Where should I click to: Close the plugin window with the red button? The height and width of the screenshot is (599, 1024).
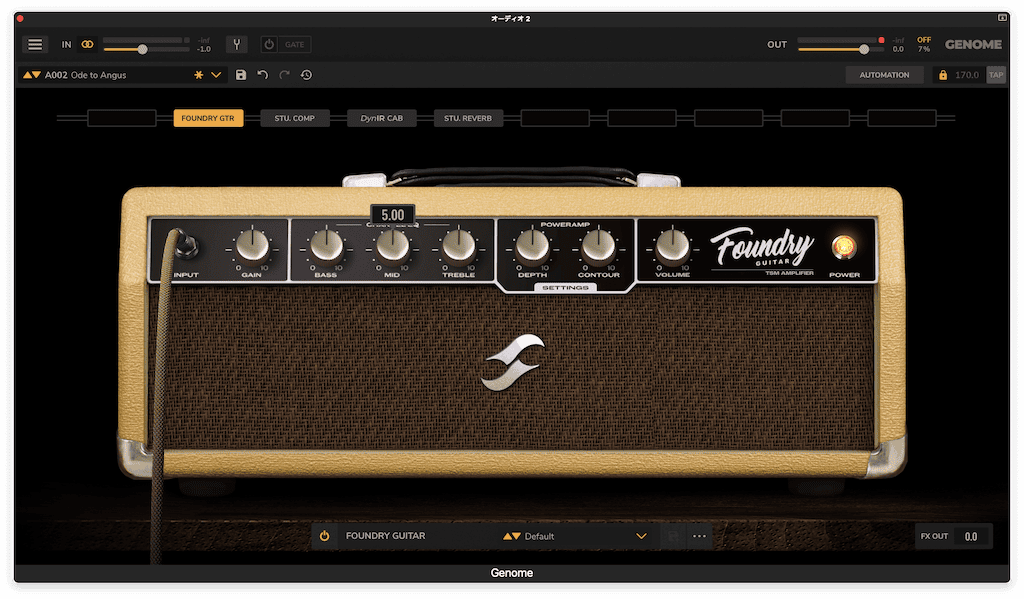coord(20,19)
